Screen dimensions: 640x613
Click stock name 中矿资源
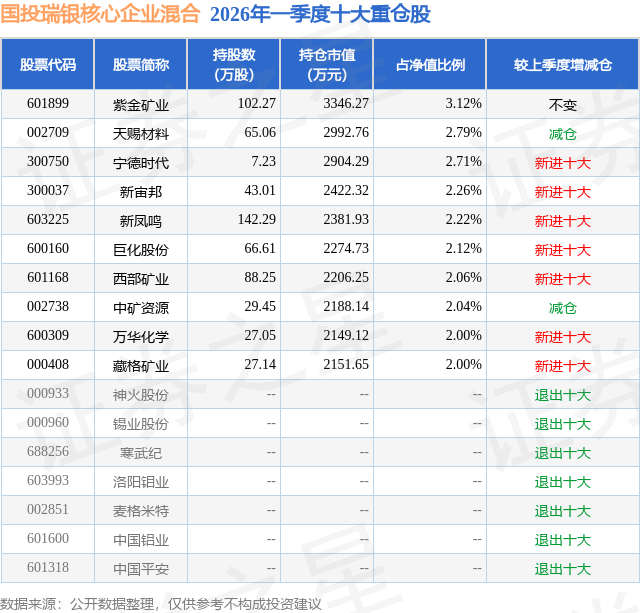pyautogui.click(x=141, y=307)
